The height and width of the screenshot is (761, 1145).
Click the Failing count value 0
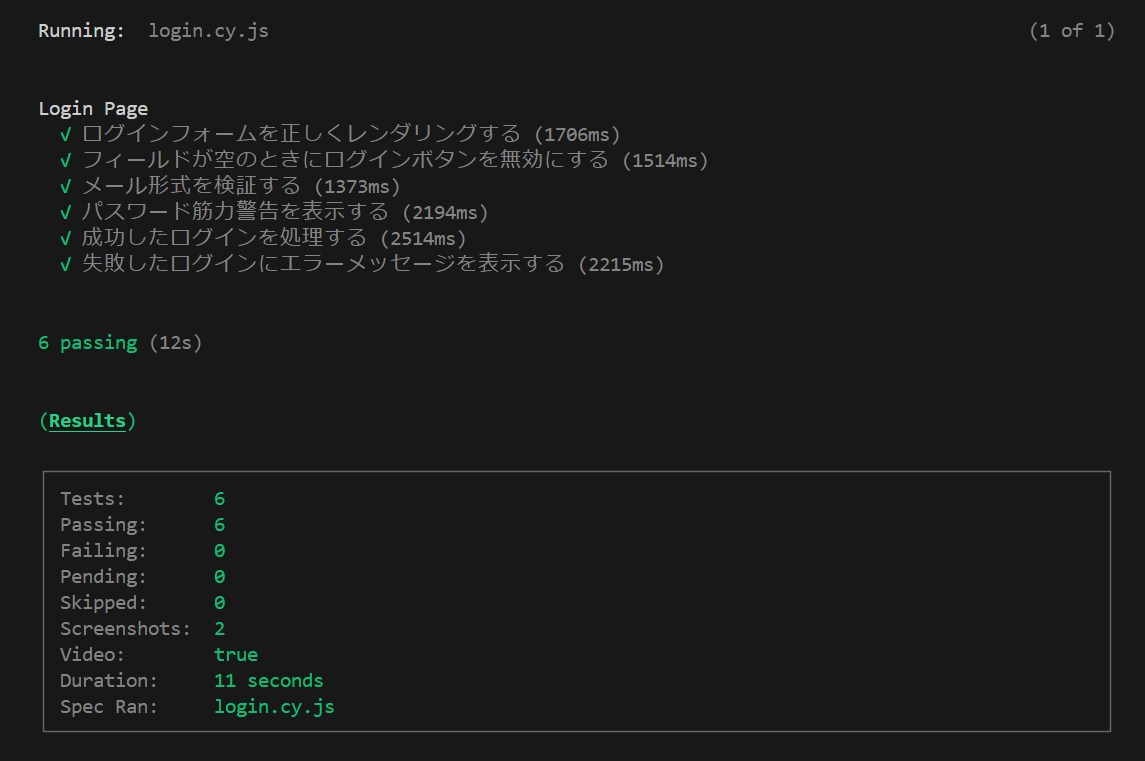pos(219,551)
